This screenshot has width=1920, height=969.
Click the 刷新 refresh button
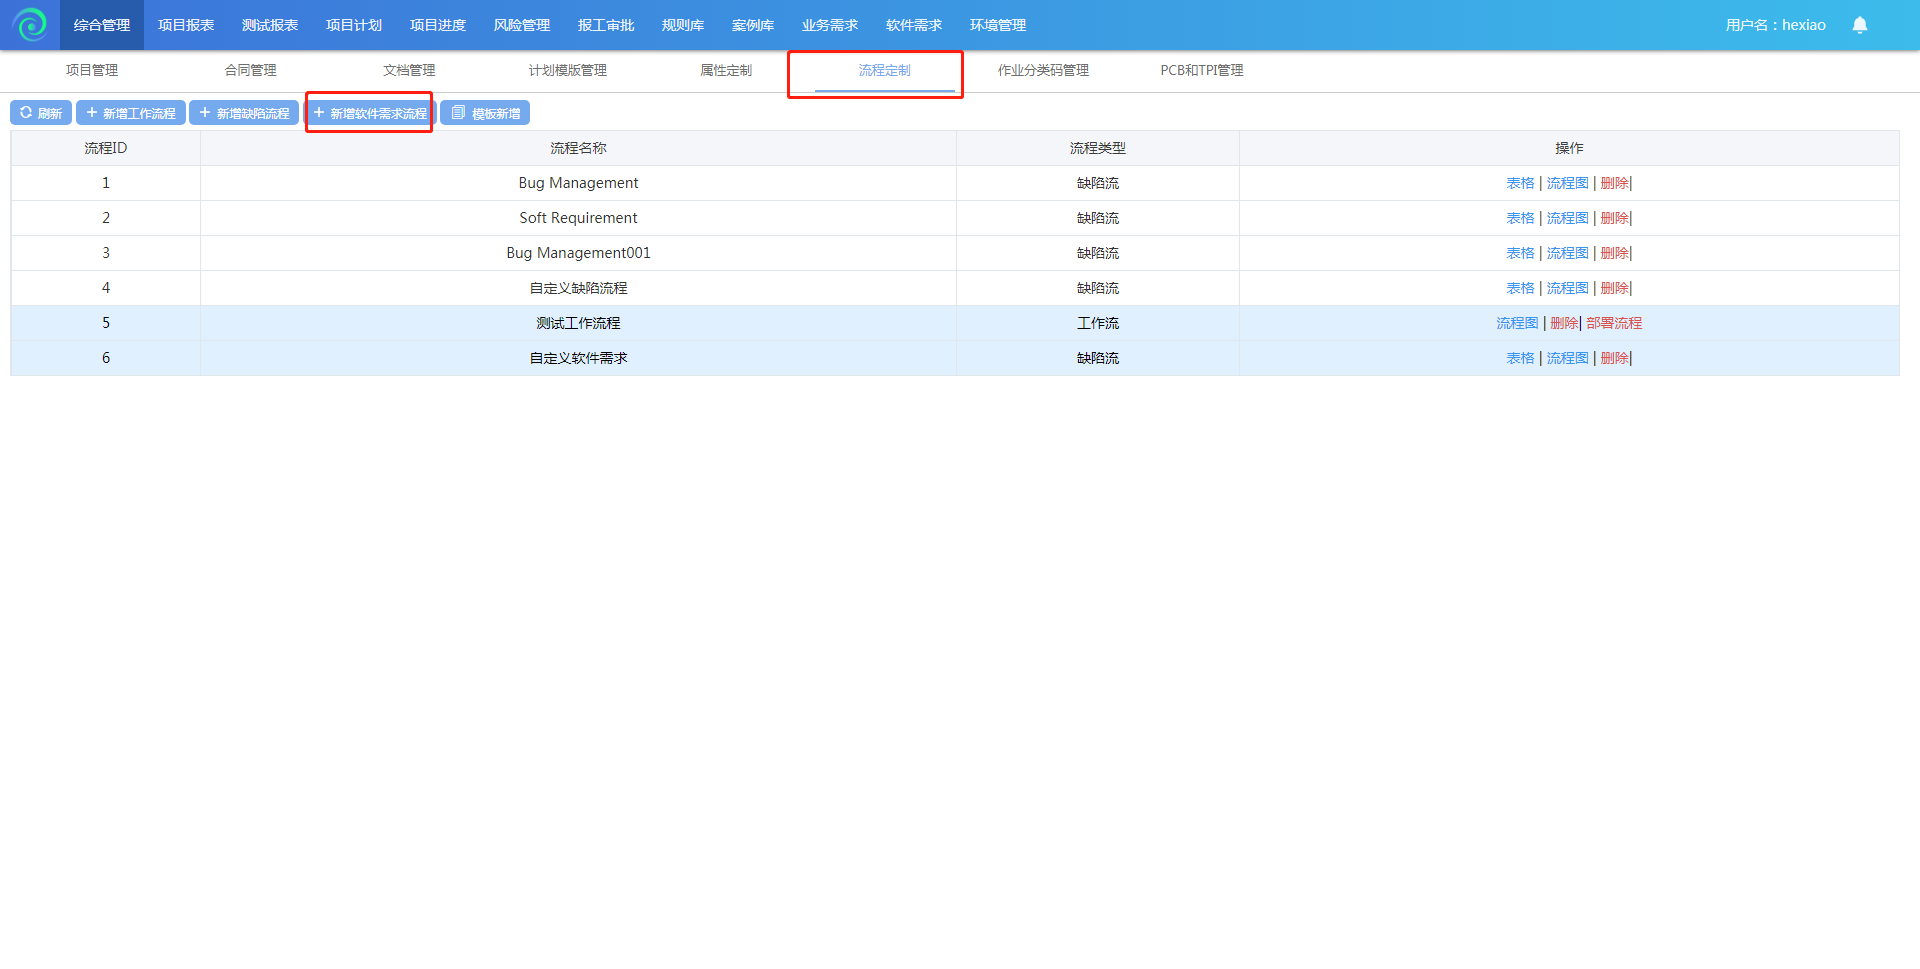41,113
